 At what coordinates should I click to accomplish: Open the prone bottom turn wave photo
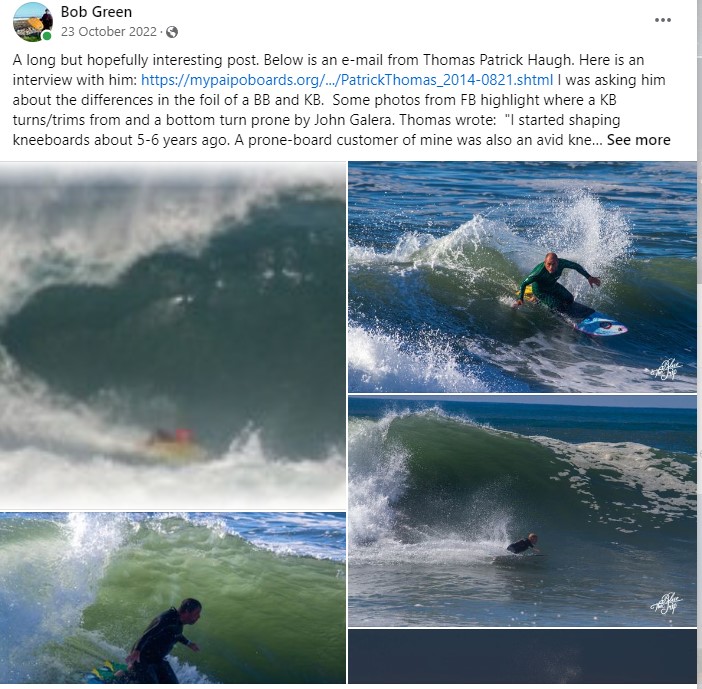[522, 511]
